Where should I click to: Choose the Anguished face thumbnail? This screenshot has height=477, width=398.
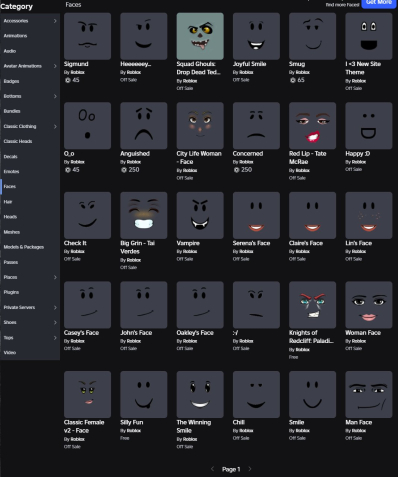pyautogui.click(x=144, y=126)
